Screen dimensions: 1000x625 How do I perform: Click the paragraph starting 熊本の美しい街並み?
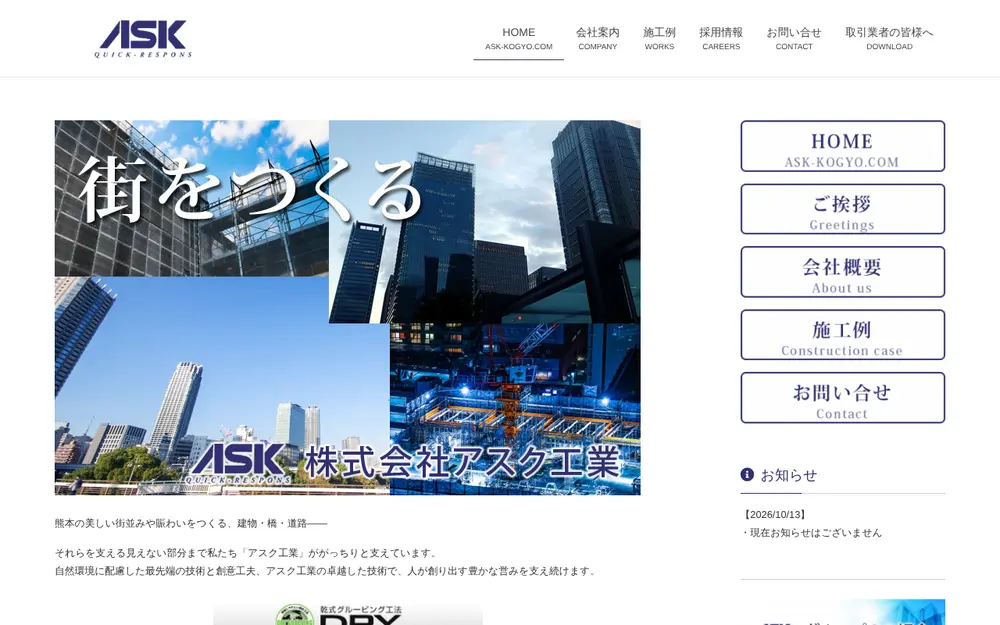(191, 524)
